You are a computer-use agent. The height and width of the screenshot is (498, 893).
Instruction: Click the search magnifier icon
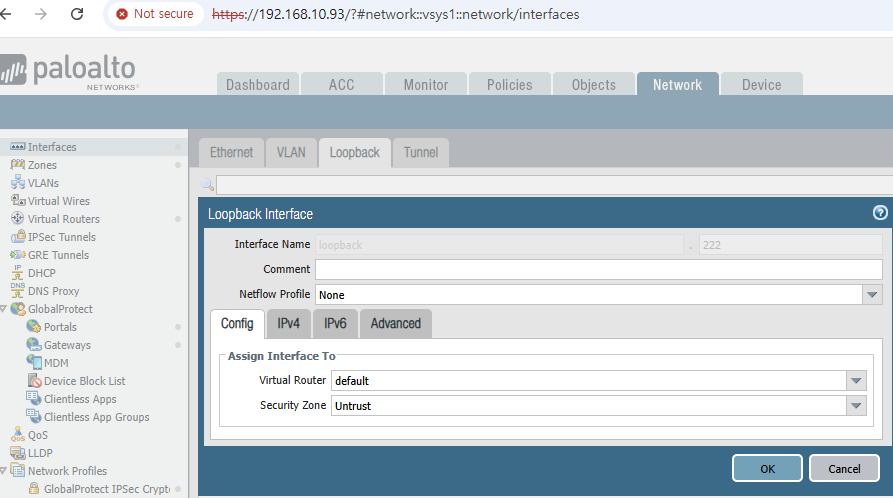coord(207,185)
